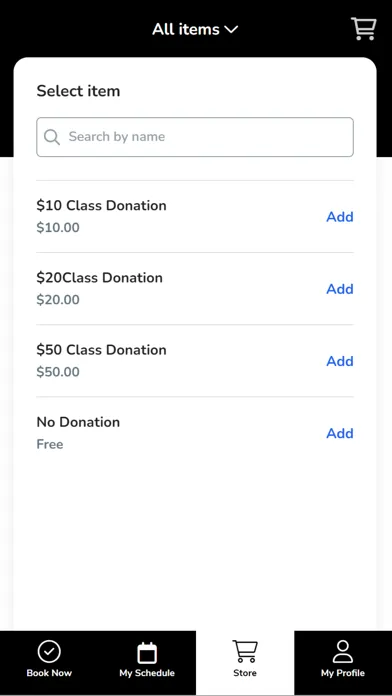This screenshot has height=696, width=392.
Task: Tap the My Schedule calendar icon
Action: (147, 652)
